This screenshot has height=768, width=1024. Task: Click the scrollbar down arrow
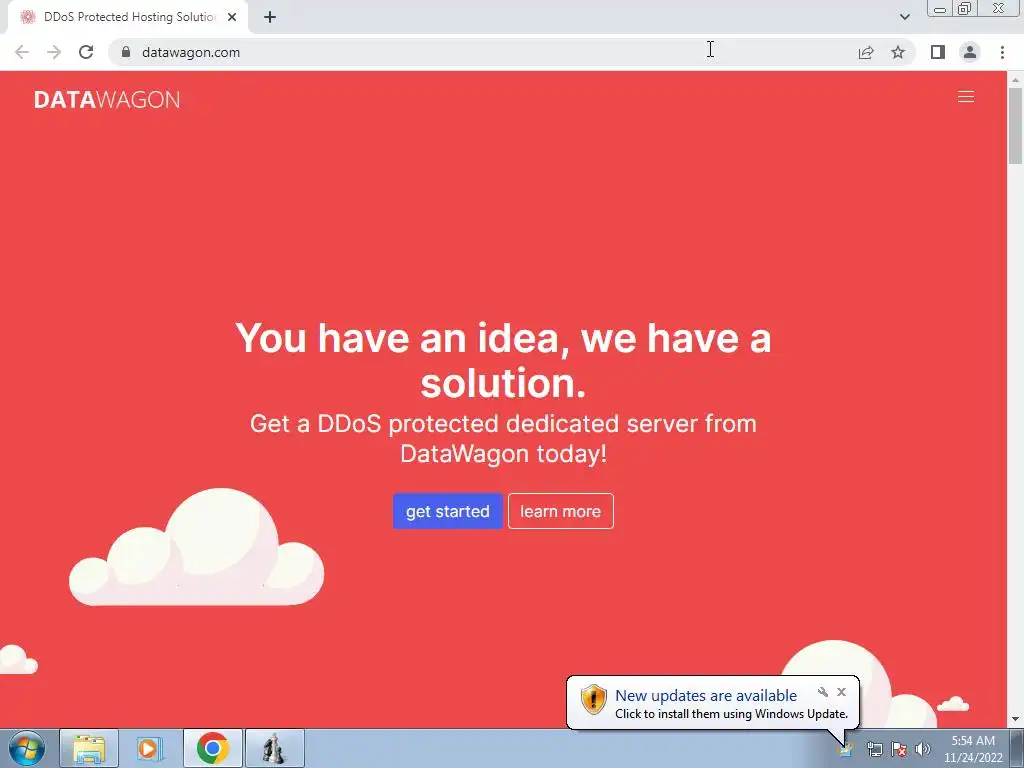(x=1015, y=720)
